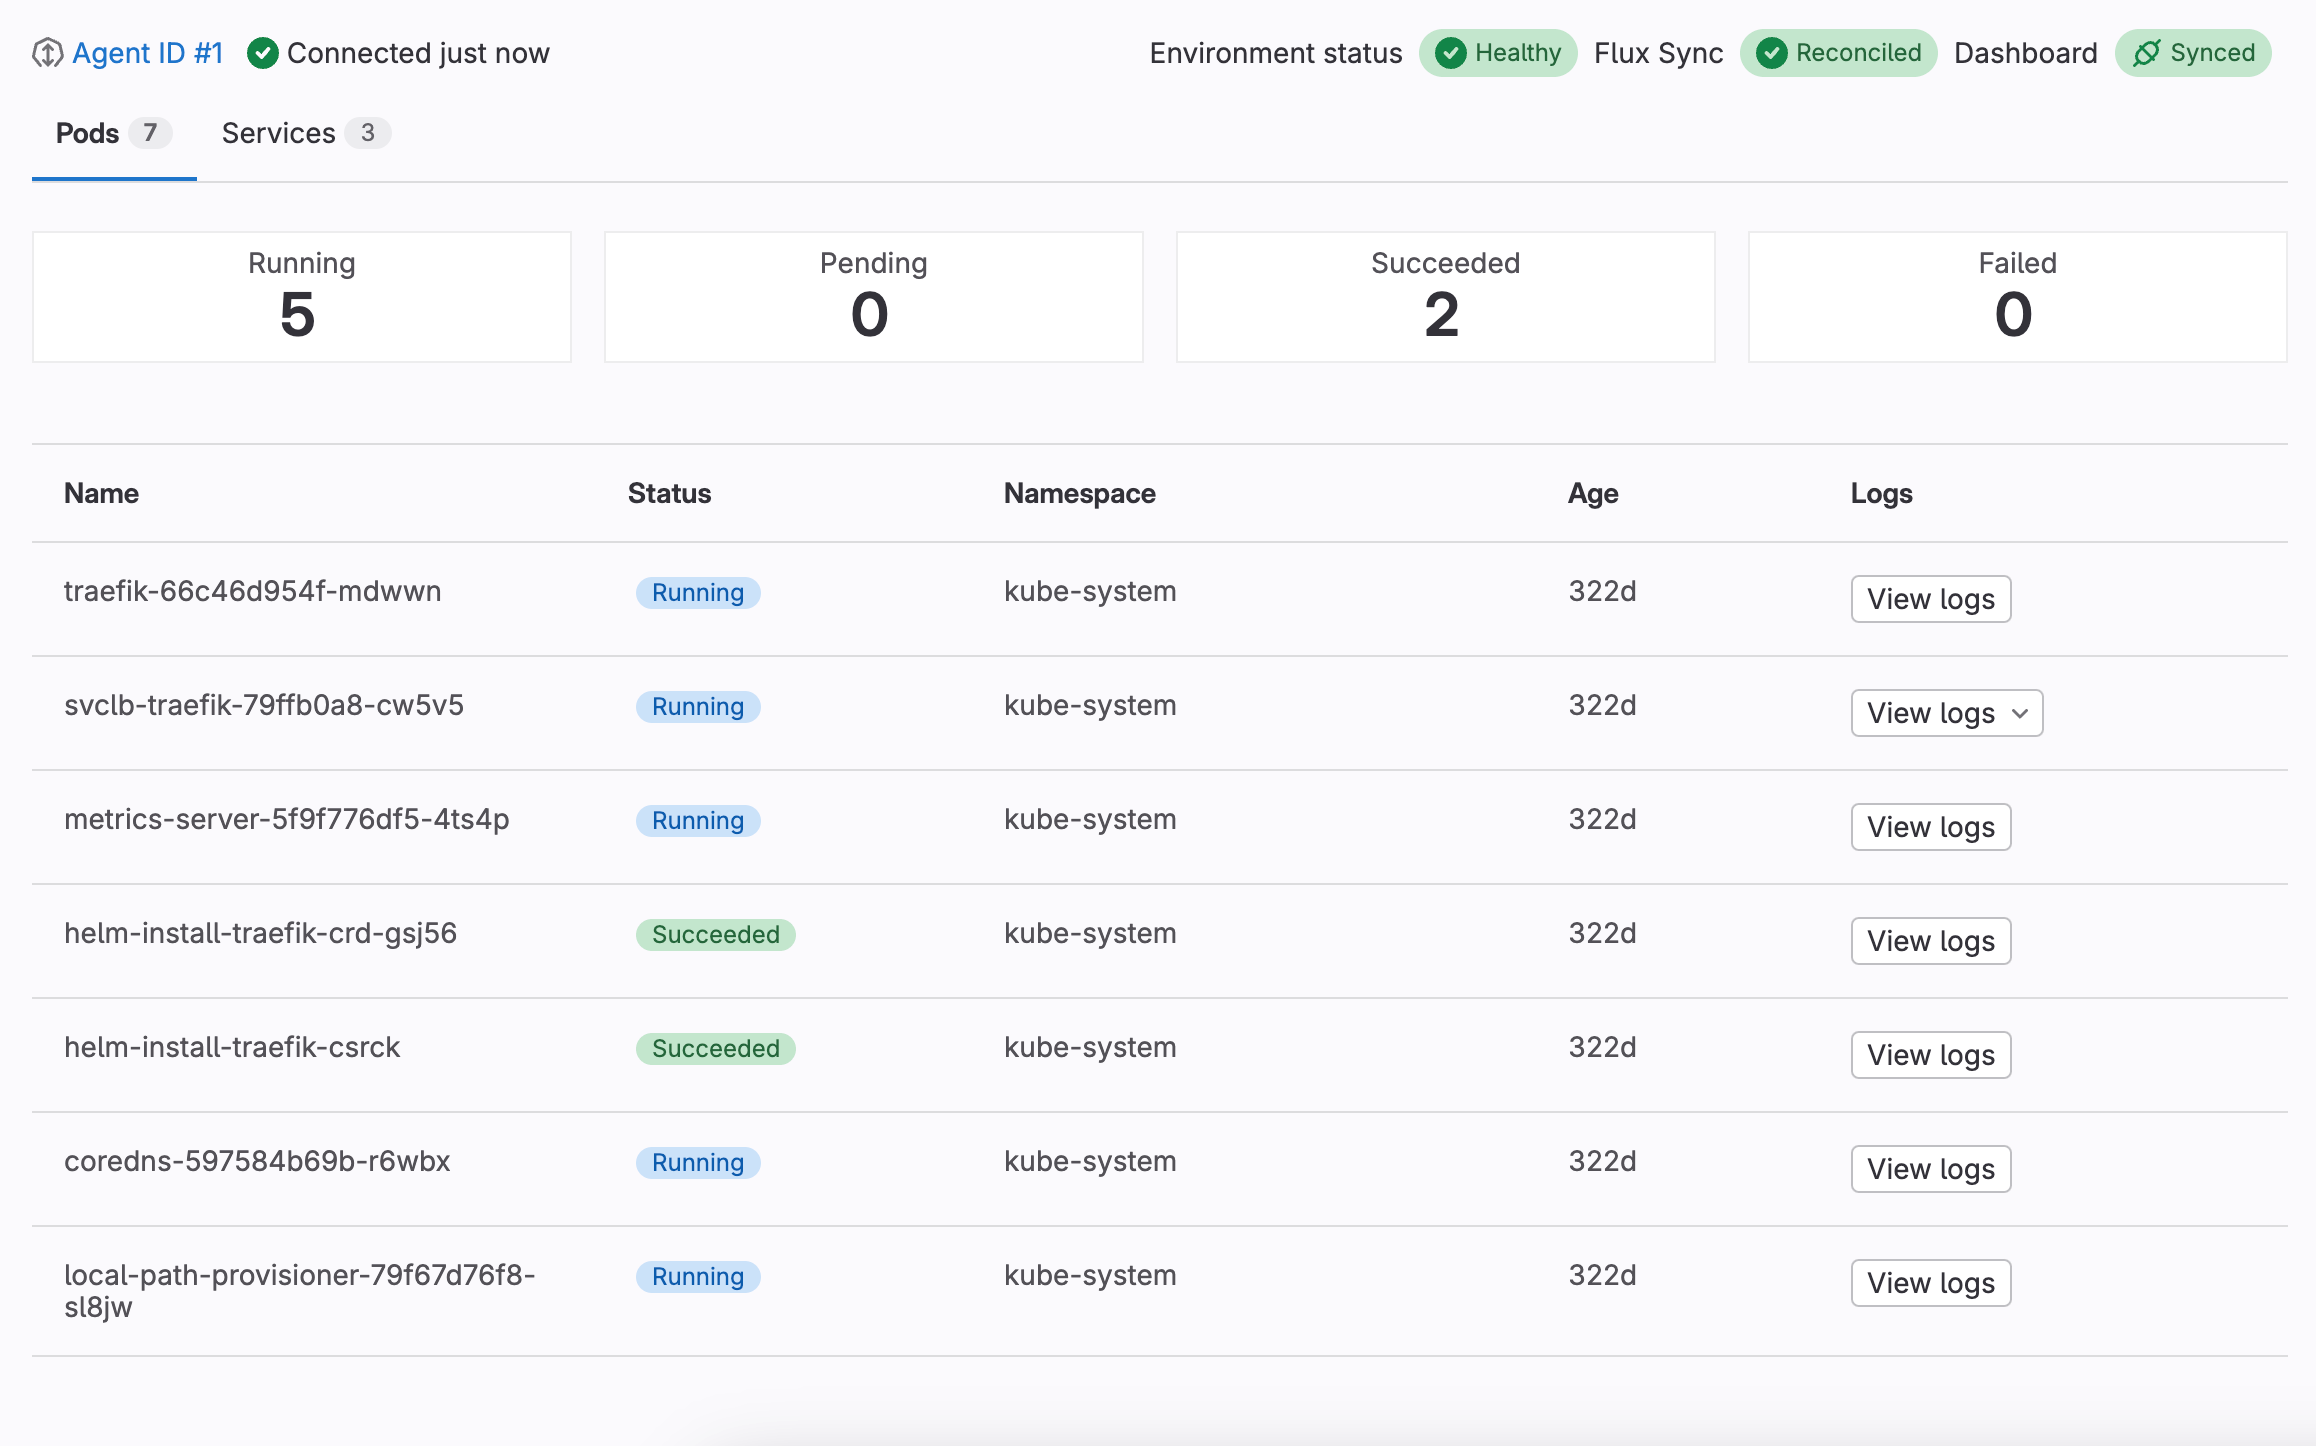Click the Healthy status check icon

[1452, 53]
